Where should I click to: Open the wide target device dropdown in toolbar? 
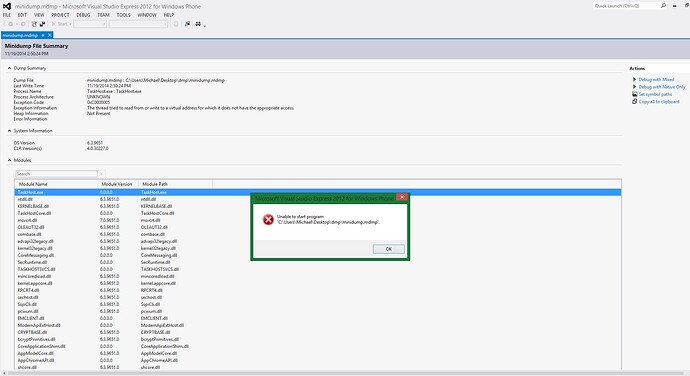pyautogui.click(x=138, y=24)
